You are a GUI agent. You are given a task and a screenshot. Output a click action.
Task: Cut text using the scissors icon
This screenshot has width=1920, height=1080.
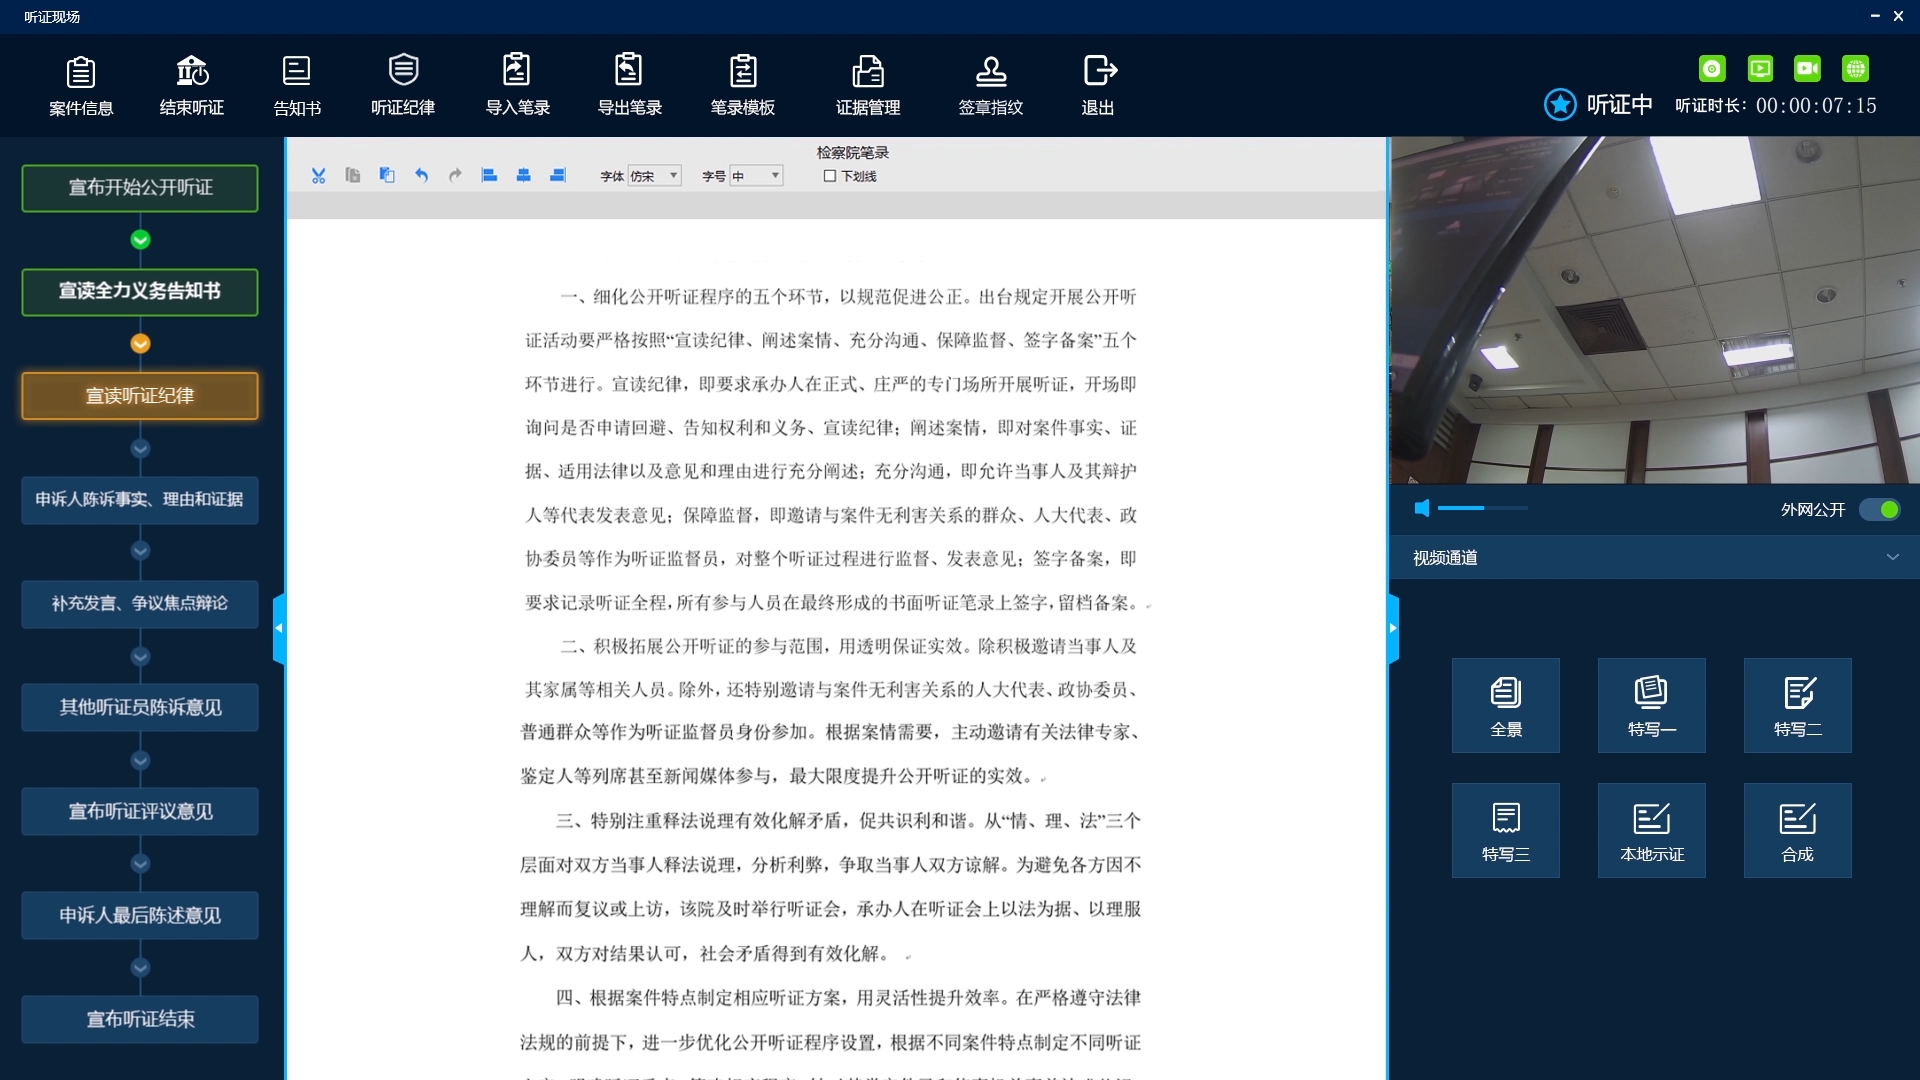pyautogui.click(x=319, y=175)
